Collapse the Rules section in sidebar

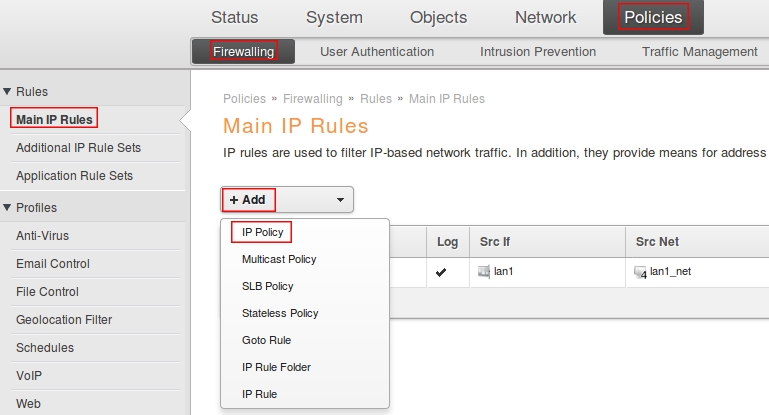pyautogui.click(x=8, y=92)
